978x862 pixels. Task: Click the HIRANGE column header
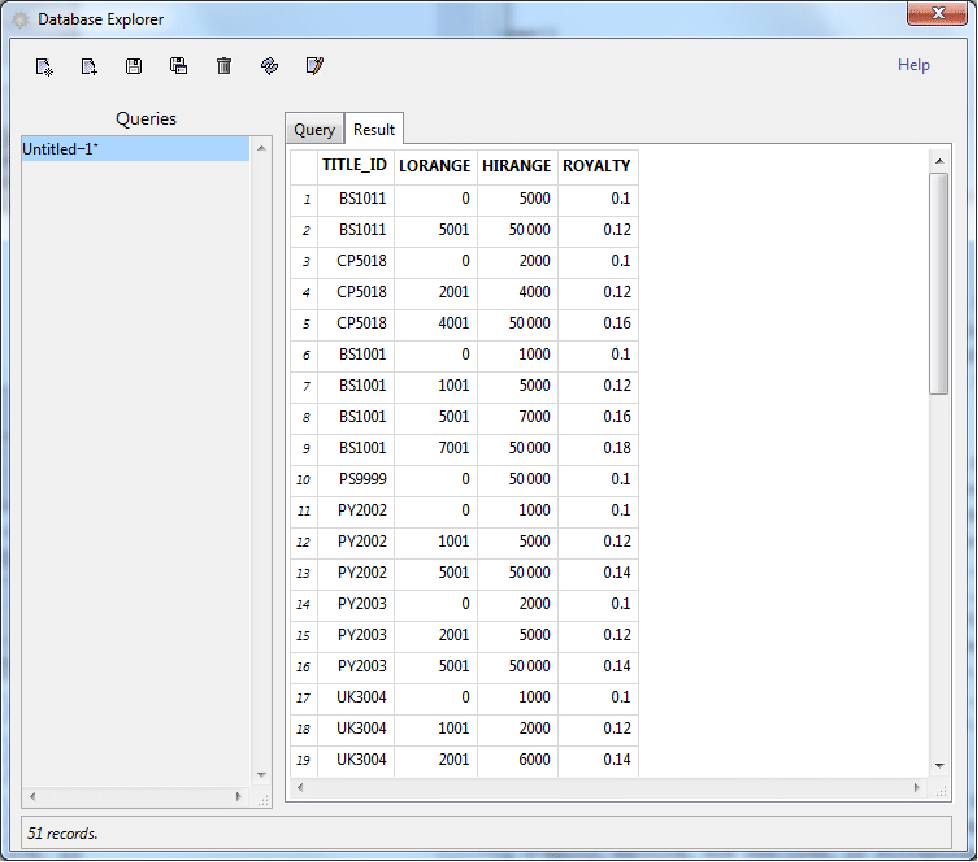pyautogui.click(x=516, y=166)
